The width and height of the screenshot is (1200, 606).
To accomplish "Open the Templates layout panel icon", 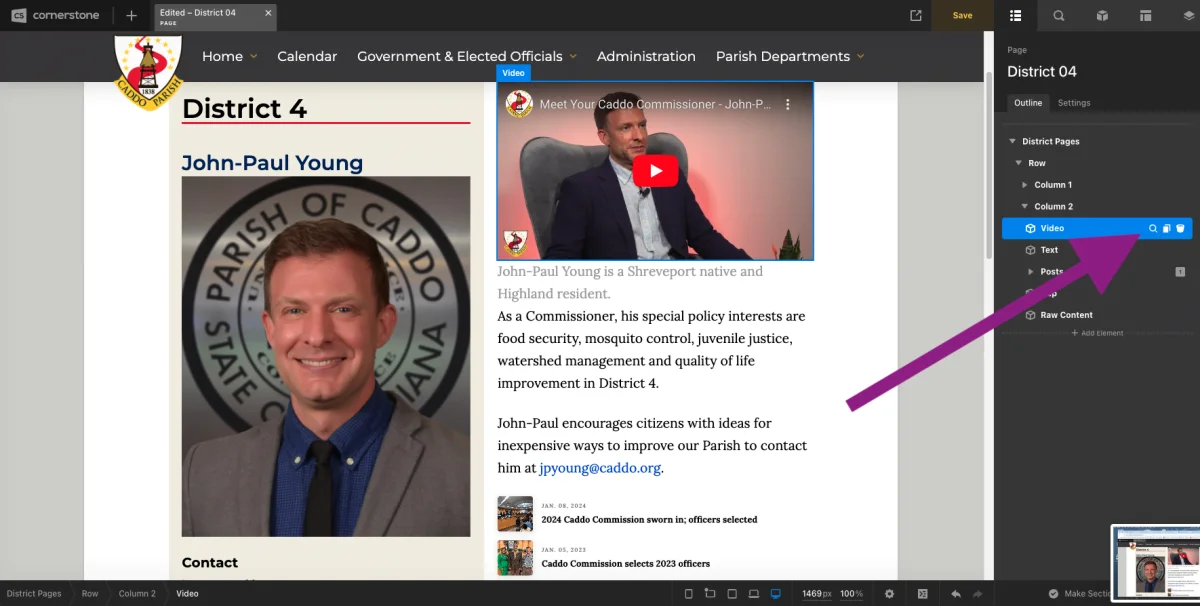I will pyautogui.click(x=1145, y=15).
